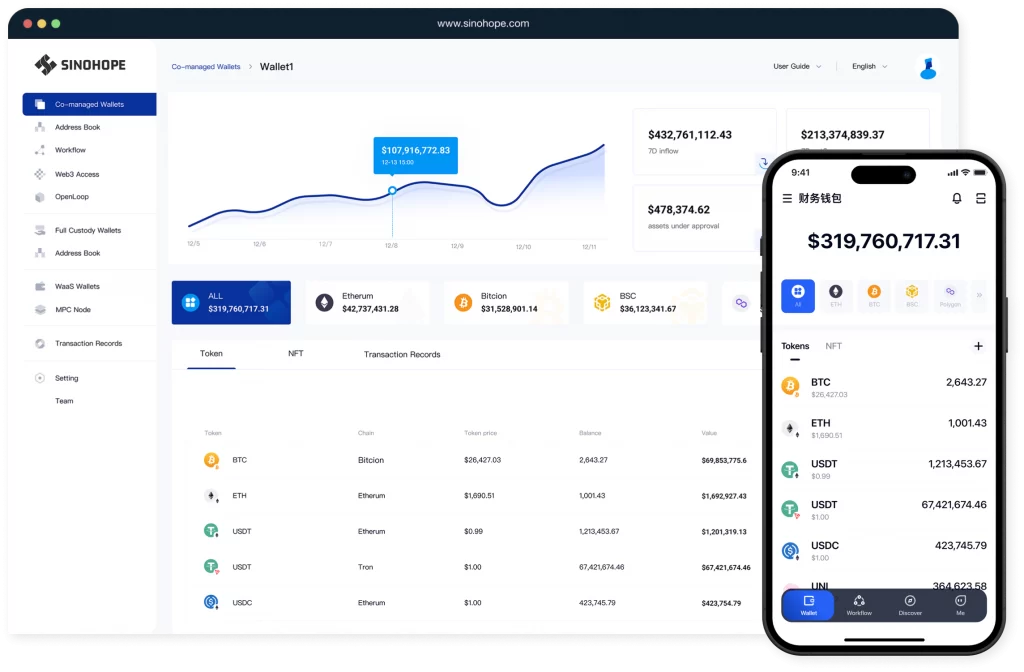Open the ETH row on phone
This screenshot has width=1024, height=672.
coord(884,428)
